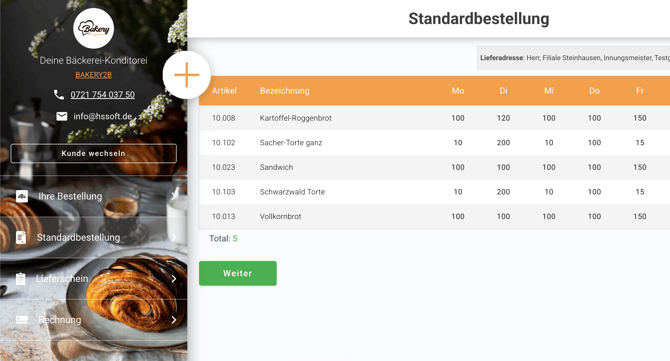Open the BAKERY2B link
The image size is (670, 361).
94,75
